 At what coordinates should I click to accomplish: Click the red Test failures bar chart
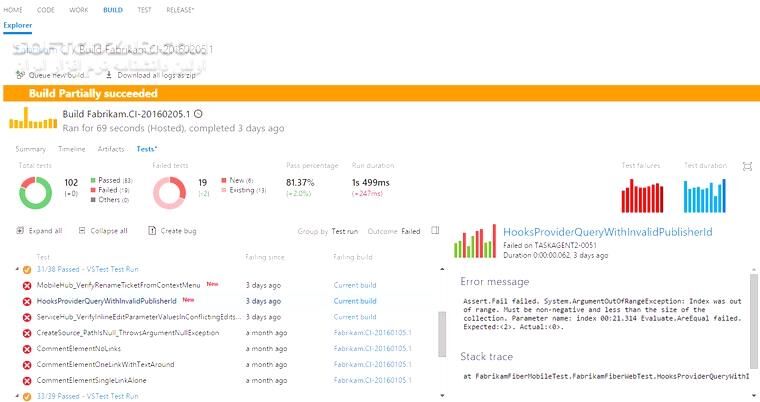[643, 196]
